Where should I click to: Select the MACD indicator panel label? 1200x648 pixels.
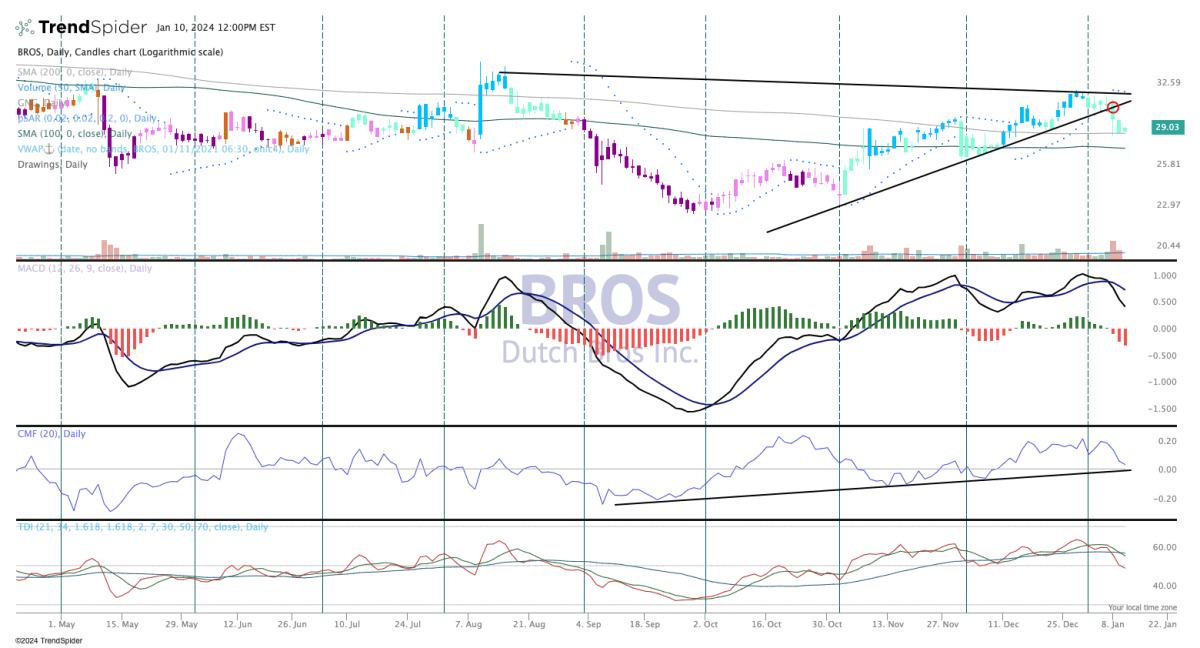click(85, 268)
